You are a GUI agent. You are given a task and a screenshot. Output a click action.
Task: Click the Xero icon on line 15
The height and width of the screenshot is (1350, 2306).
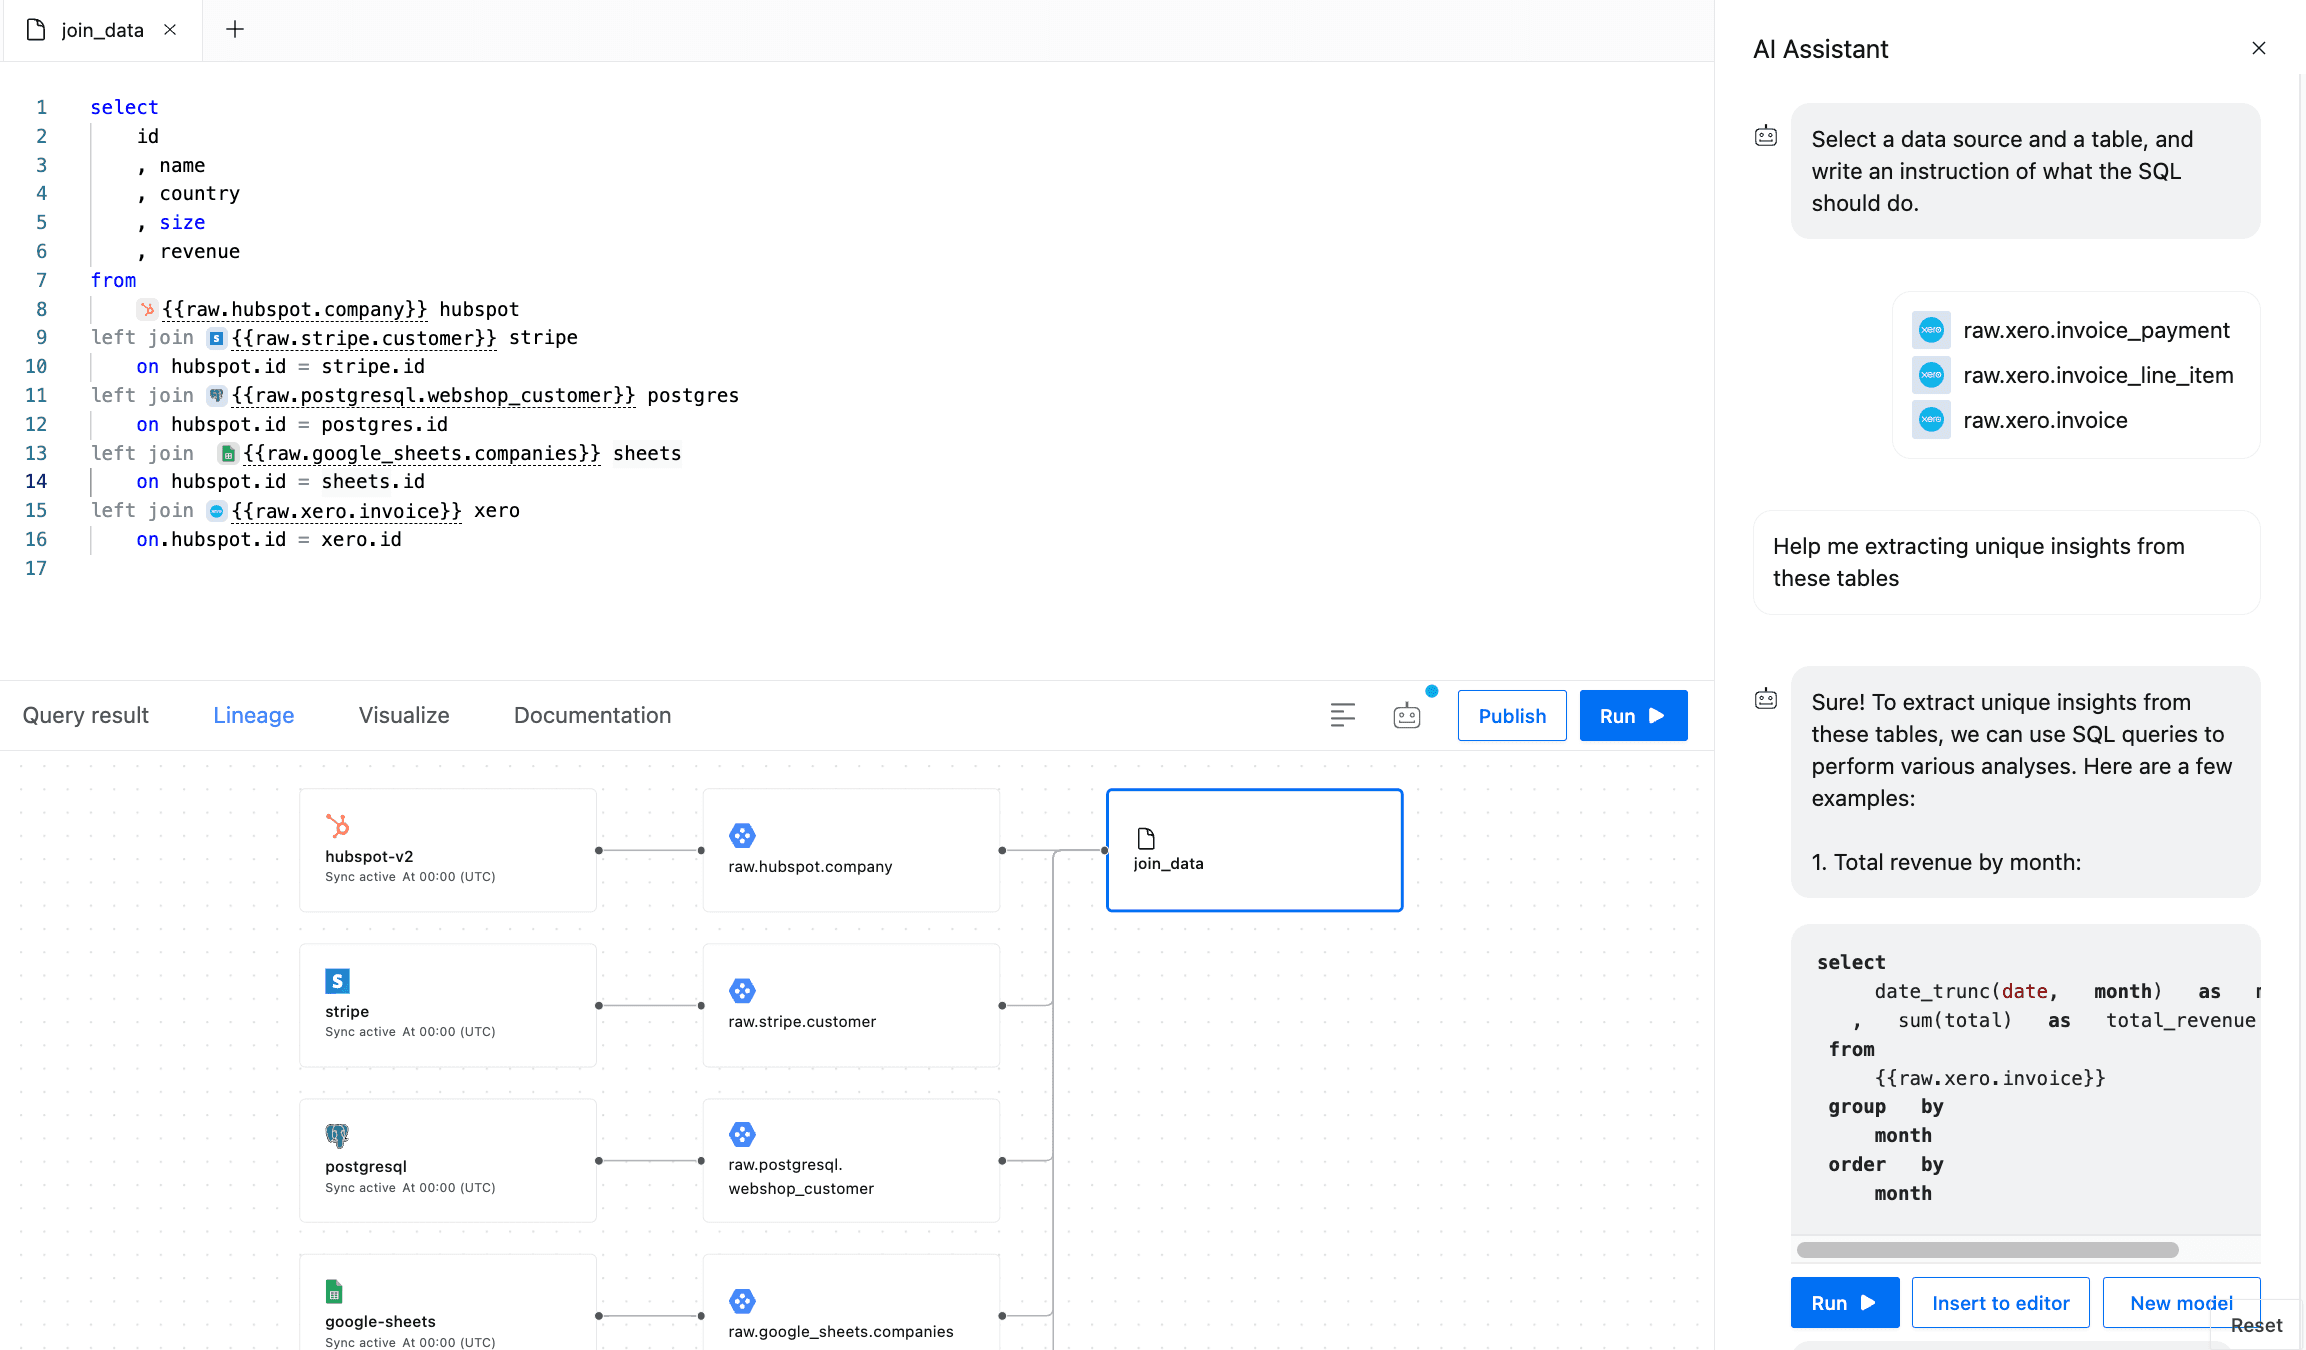216,510
